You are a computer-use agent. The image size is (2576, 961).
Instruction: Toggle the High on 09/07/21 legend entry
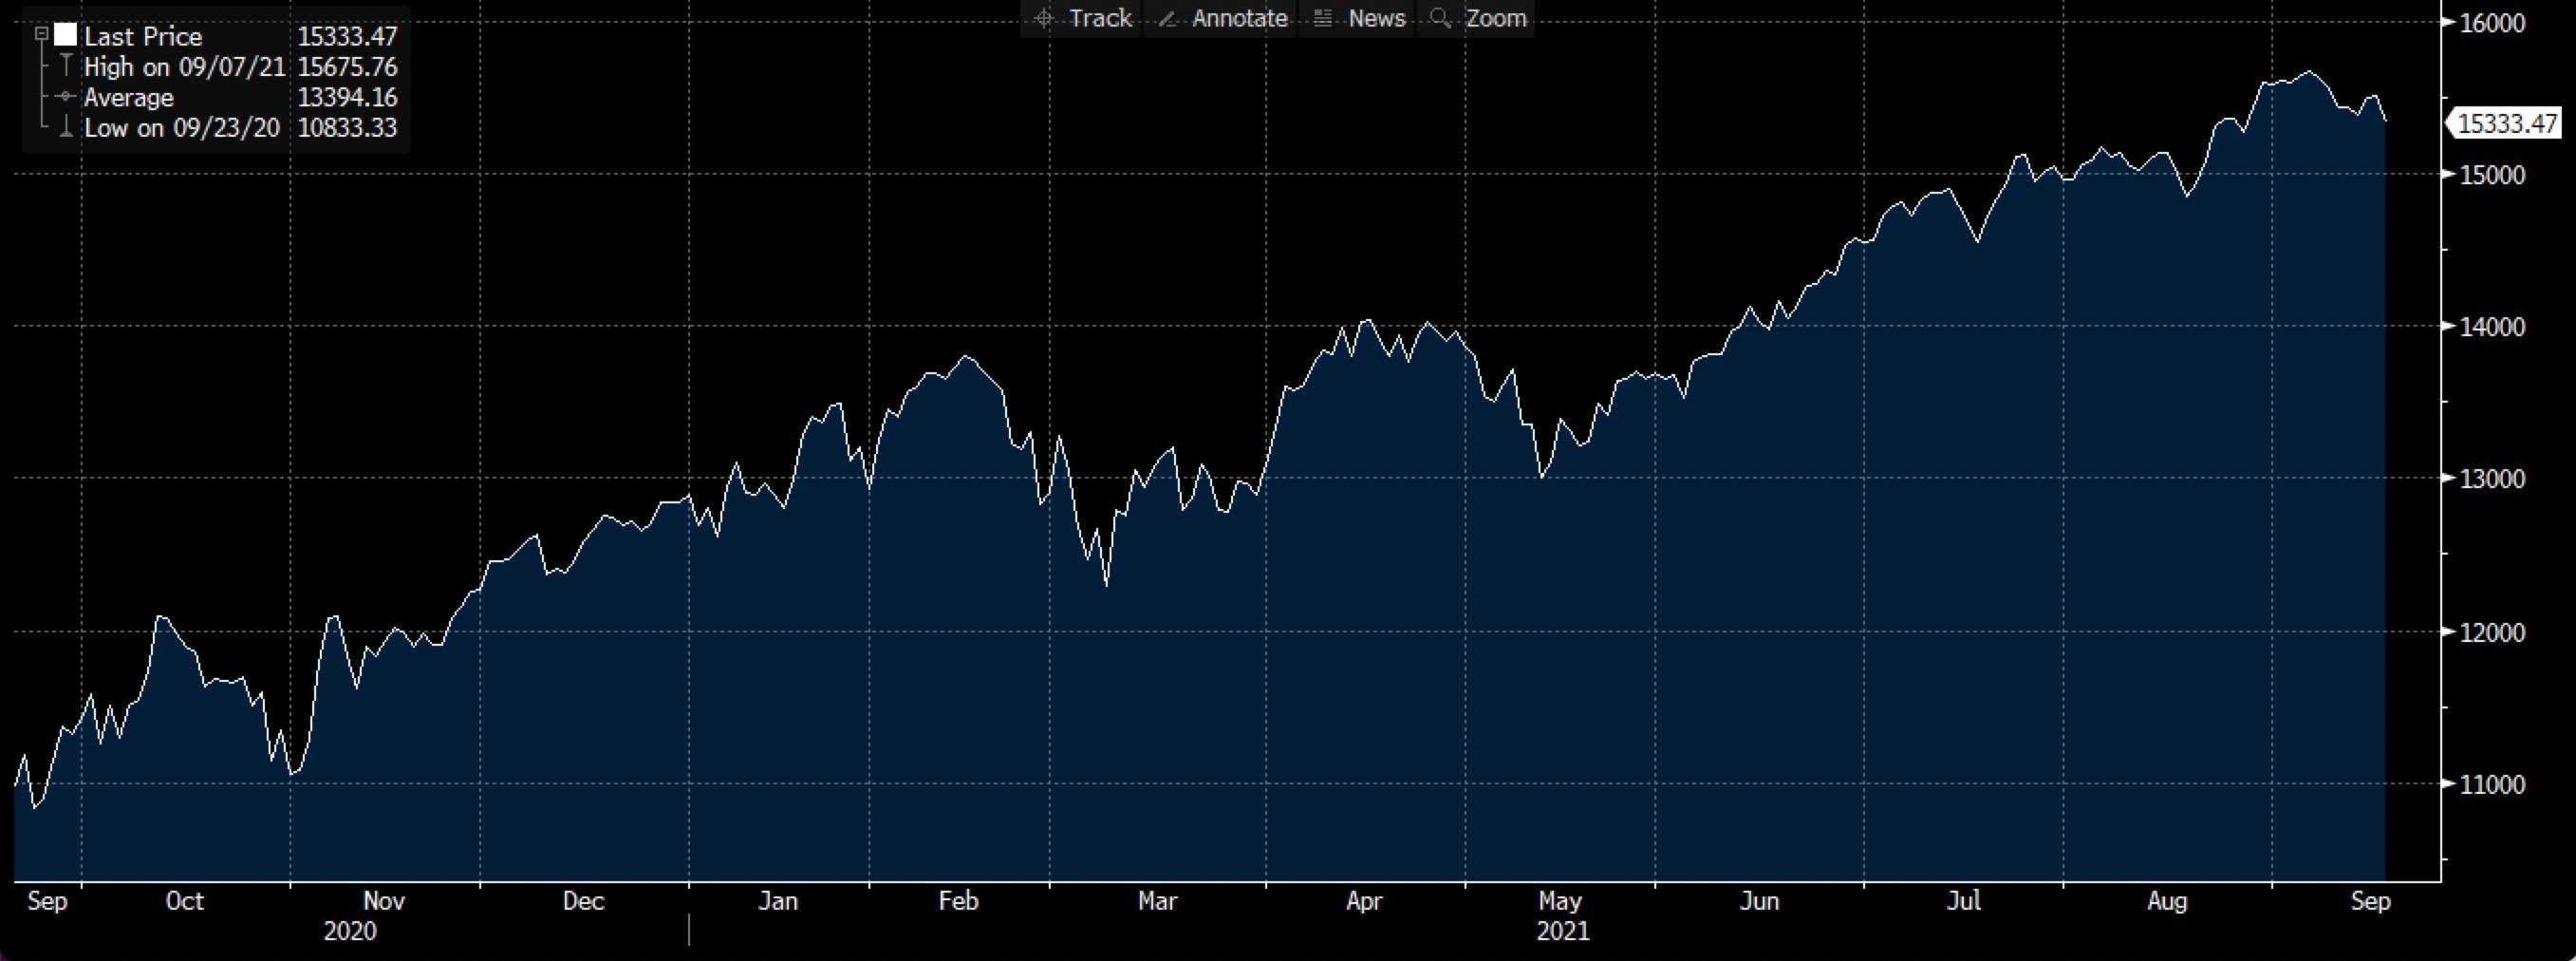pyautogui.click(x=185, y=66)
